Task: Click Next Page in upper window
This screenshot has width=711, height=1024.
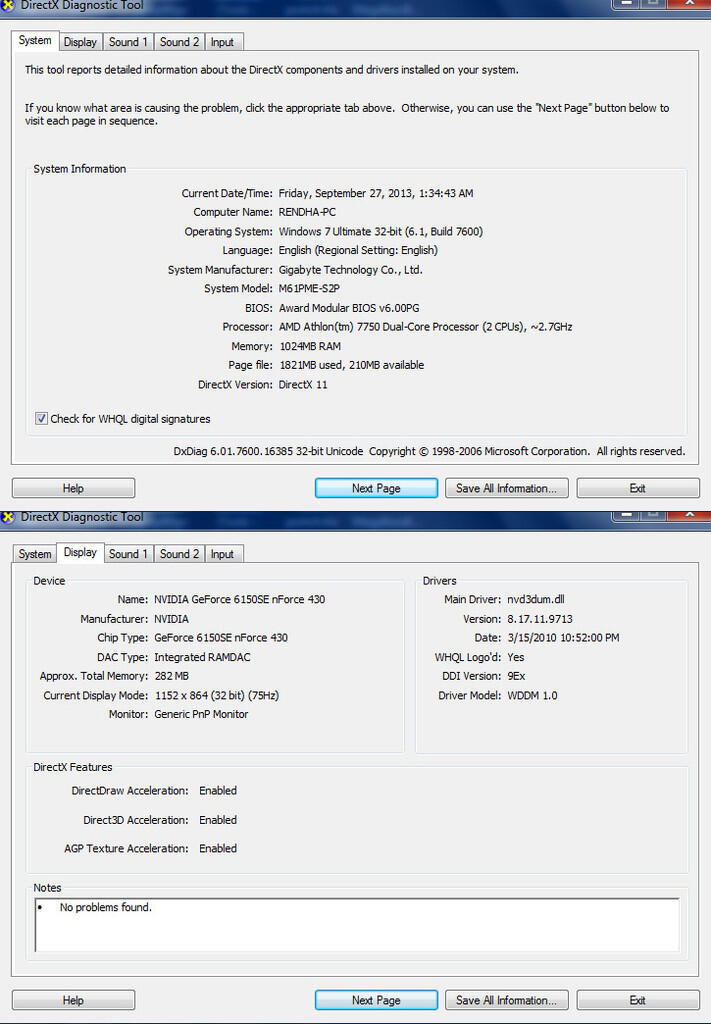Action: pos(376,488)
